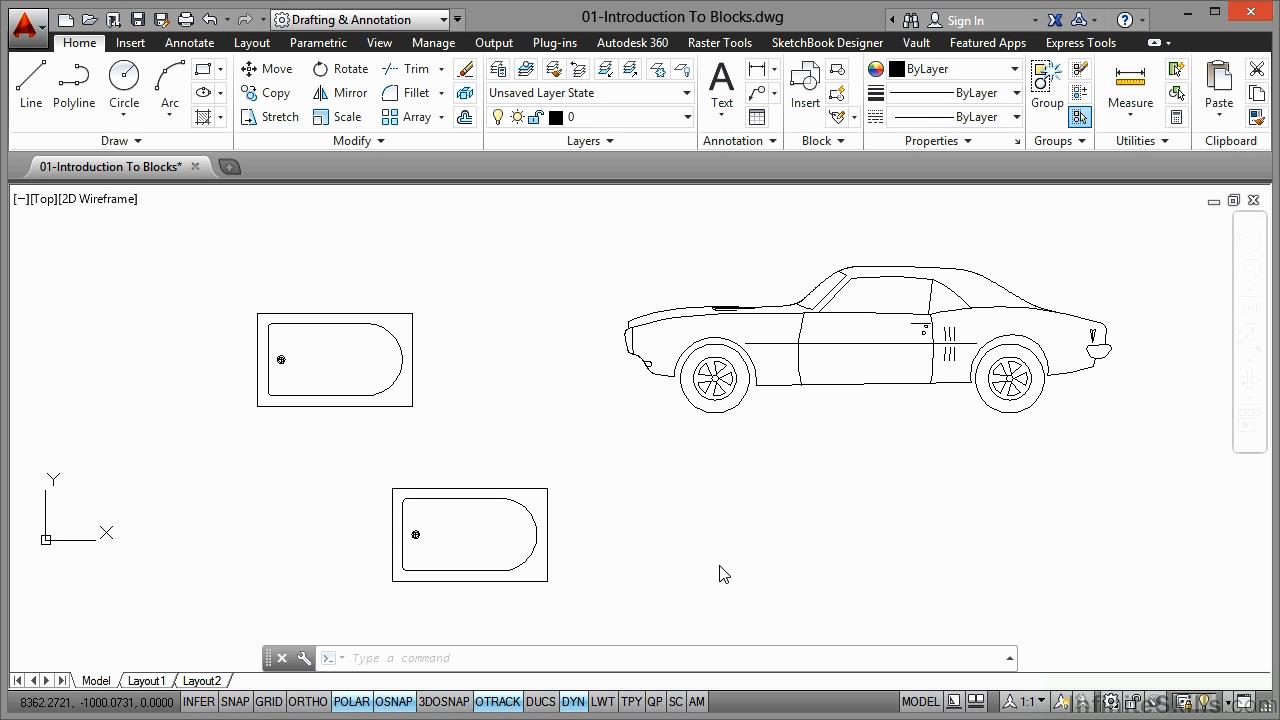Click the Fillet tool

tap(406, 93)
